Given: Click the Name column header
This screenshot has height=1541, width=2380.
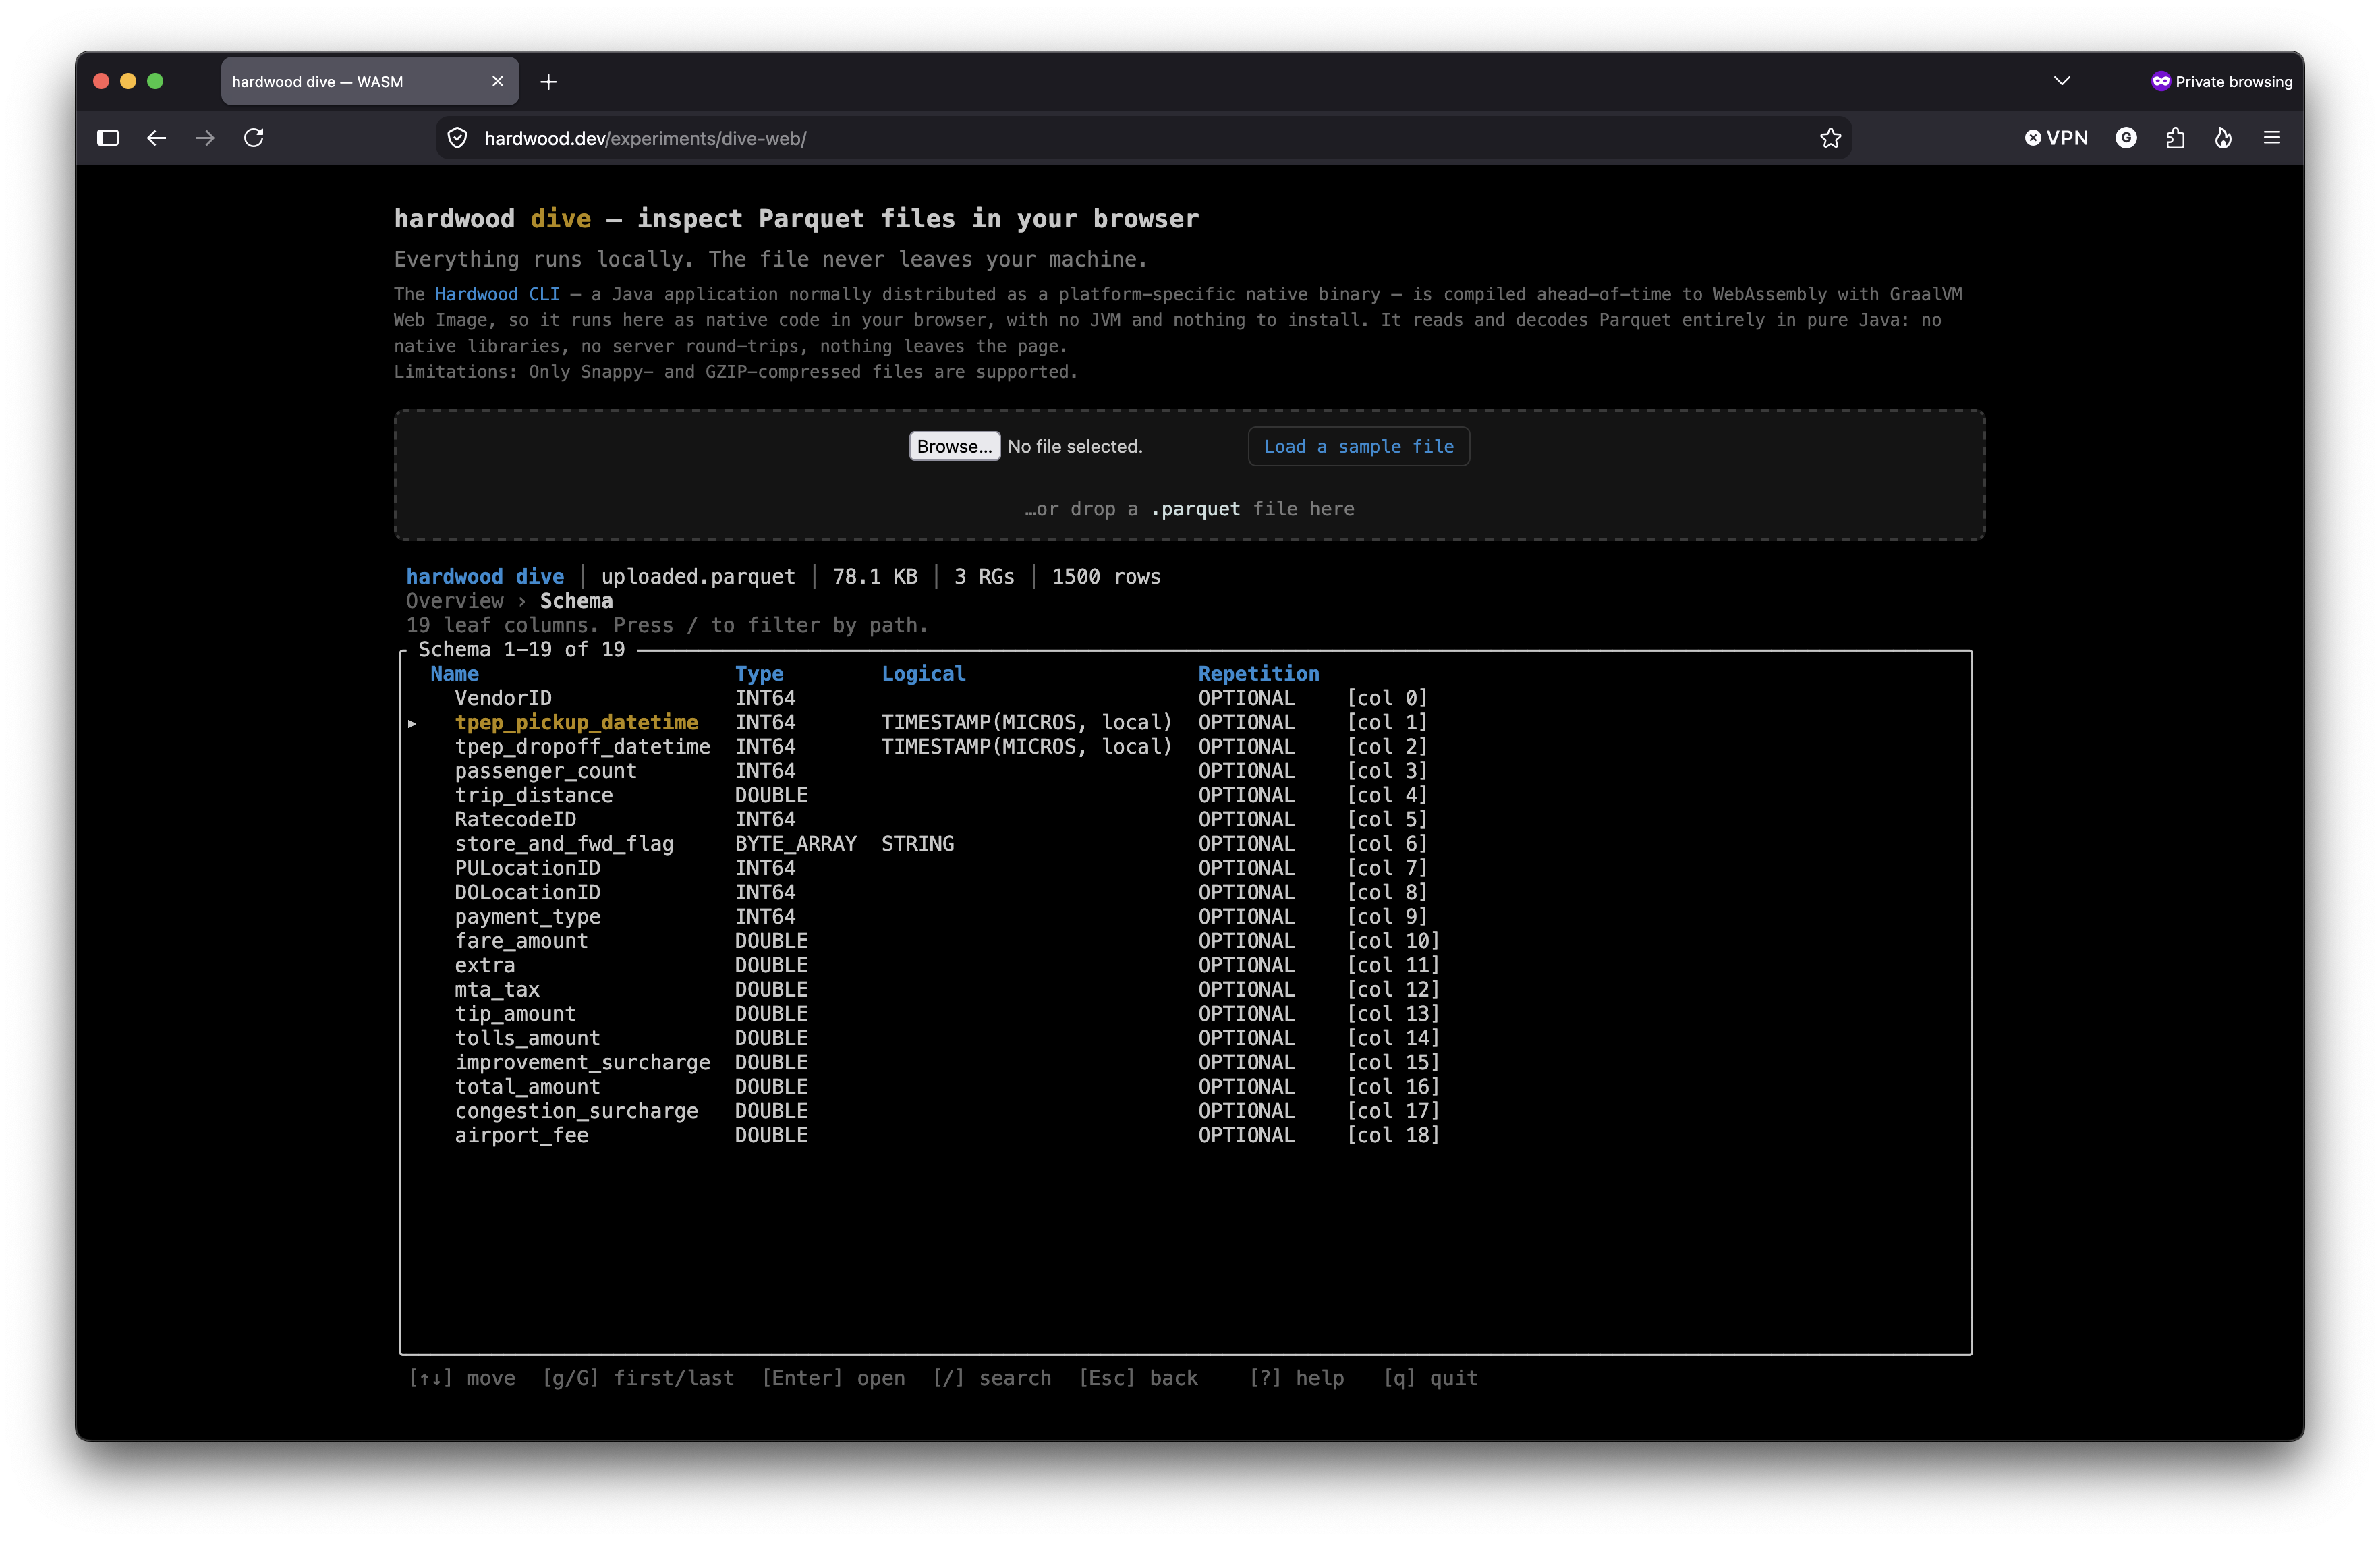Looking at the screenshot, I should pyautogui.click(x=454, y=674).
